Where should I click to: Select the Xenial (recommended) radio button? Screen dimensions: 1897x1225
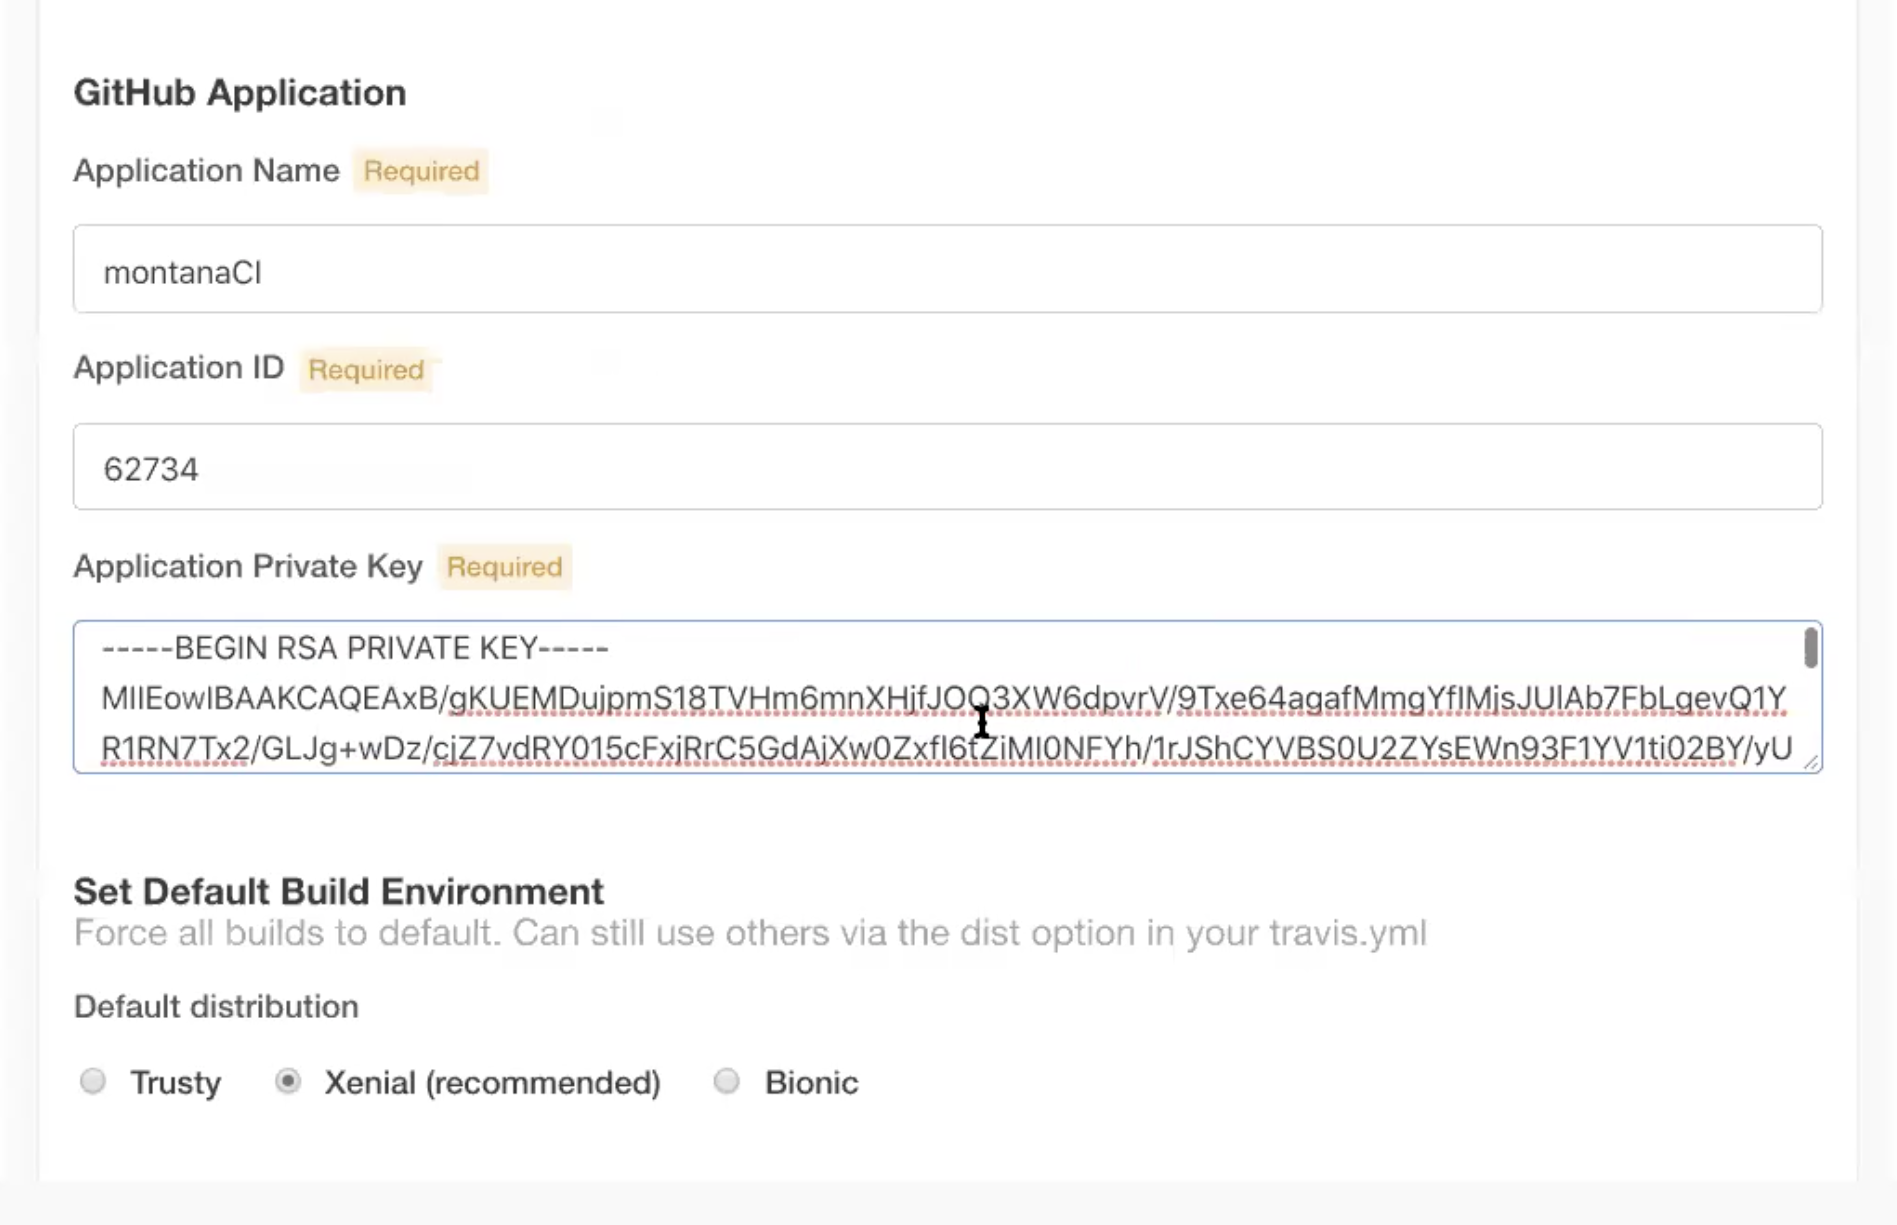(x=288, y=1081)
